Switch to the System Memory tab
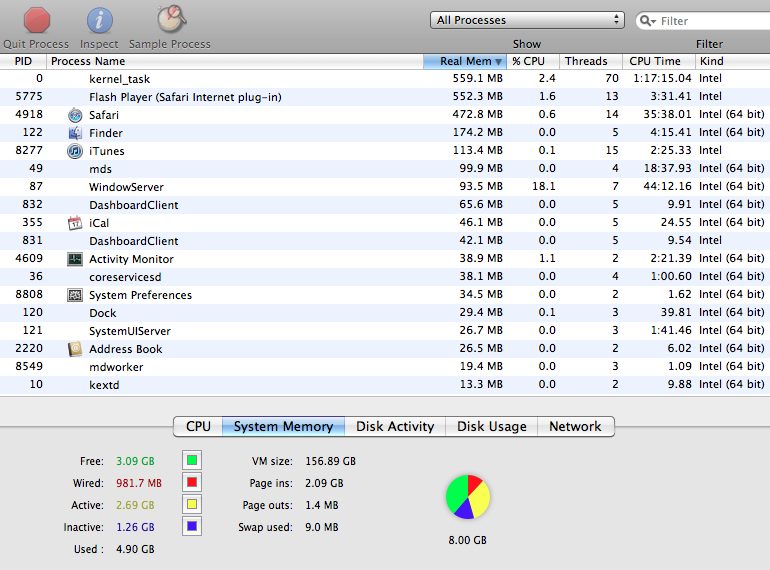The width and height of the screenshot is (770, 570). (283, 426)
